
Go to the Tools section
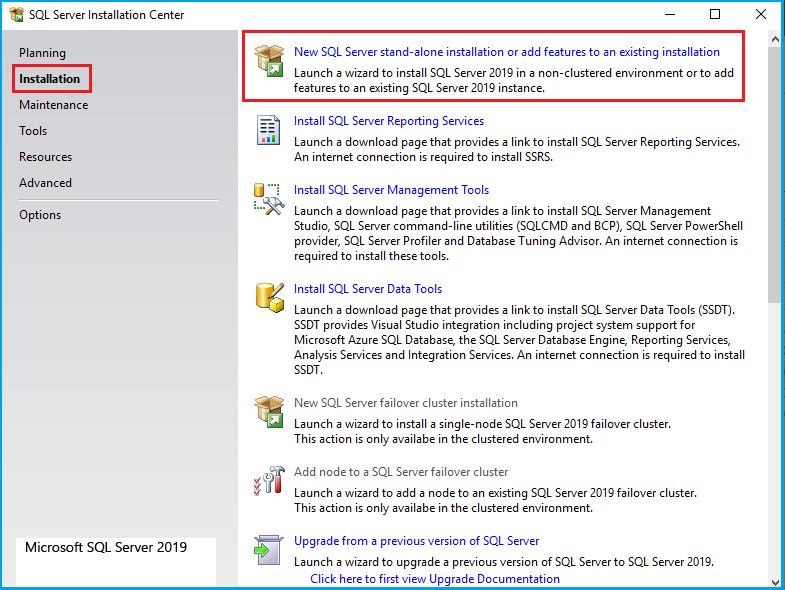[33, 131]
